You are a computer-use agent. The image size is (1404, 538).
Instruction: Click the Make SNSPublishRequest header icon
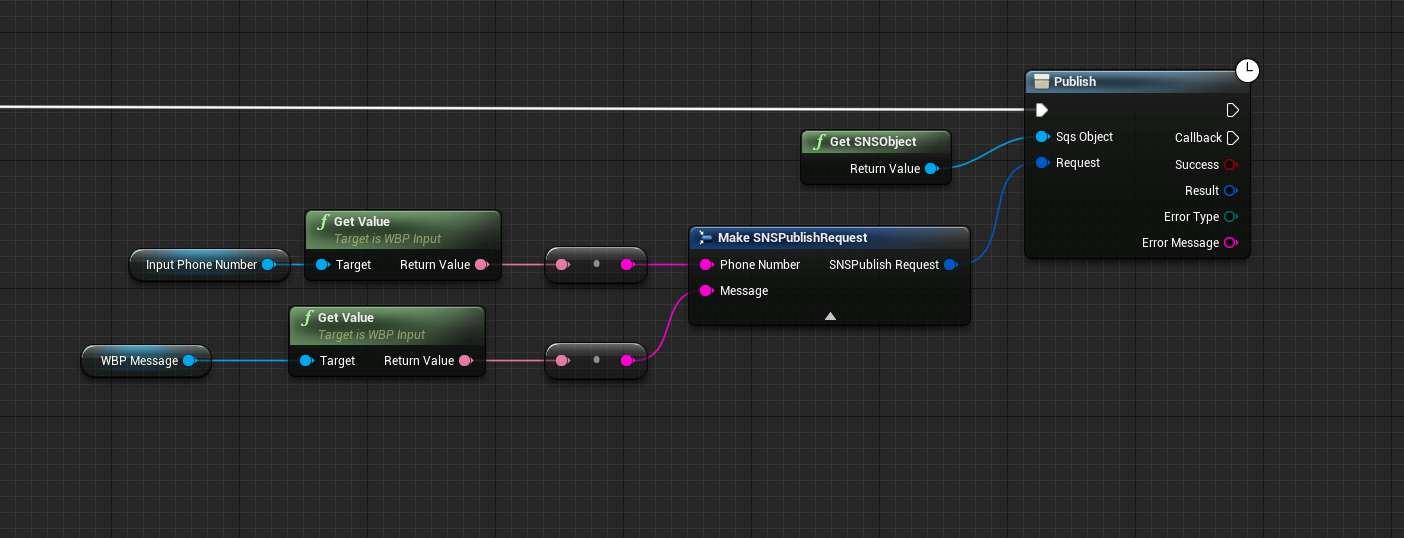tap(705, 238)
